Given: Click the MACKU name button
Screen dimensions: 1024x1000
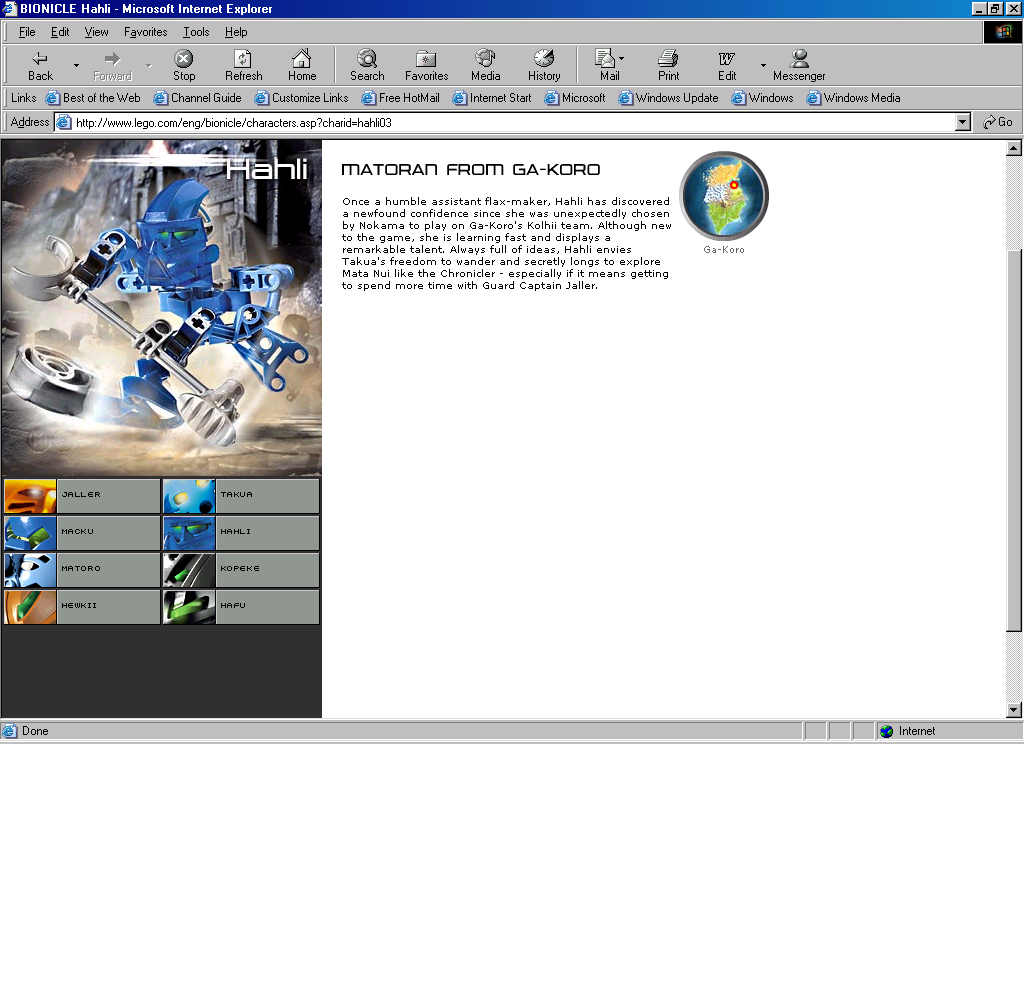Looking at the screenshot, I should click(x=108, y=533).
